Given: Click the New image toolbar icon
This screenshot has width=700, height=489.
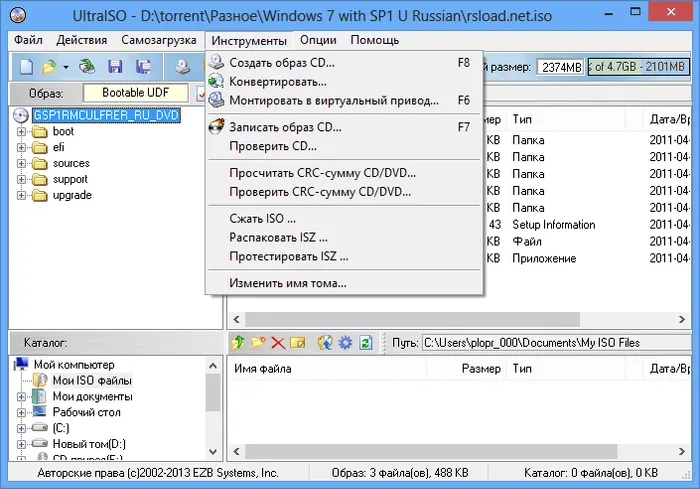Looking at the screenshot, I should click(x=26, y=67).
